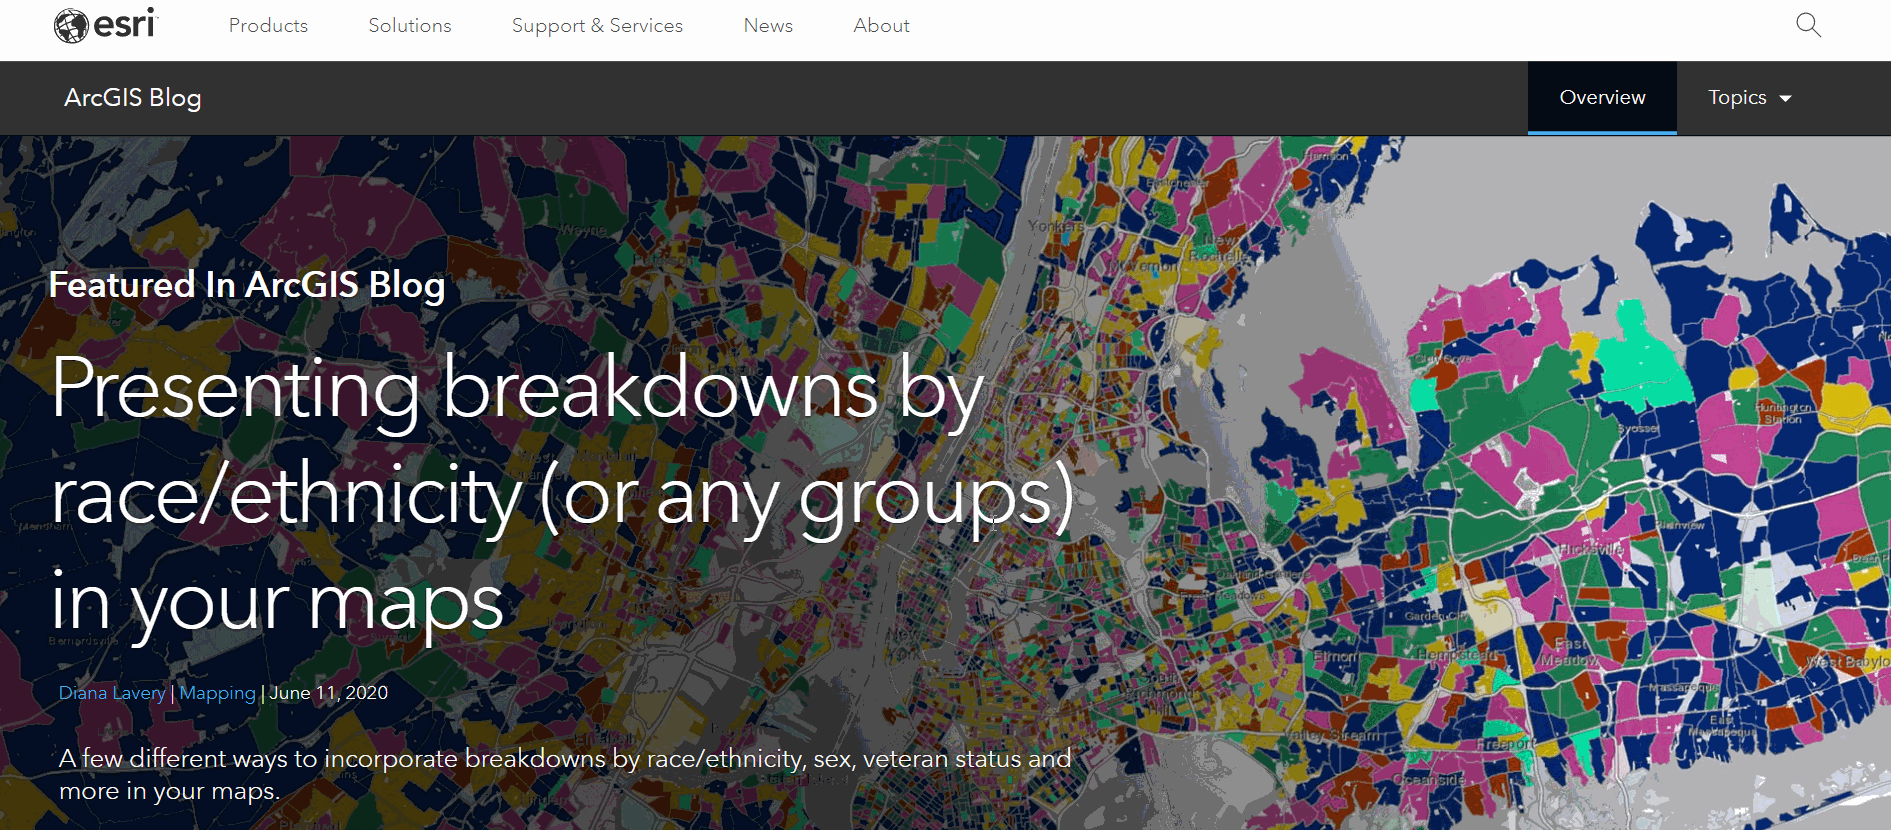1891x830 pixels.
Task: Open the search magnifier icon
Action: pos(1808,25)
